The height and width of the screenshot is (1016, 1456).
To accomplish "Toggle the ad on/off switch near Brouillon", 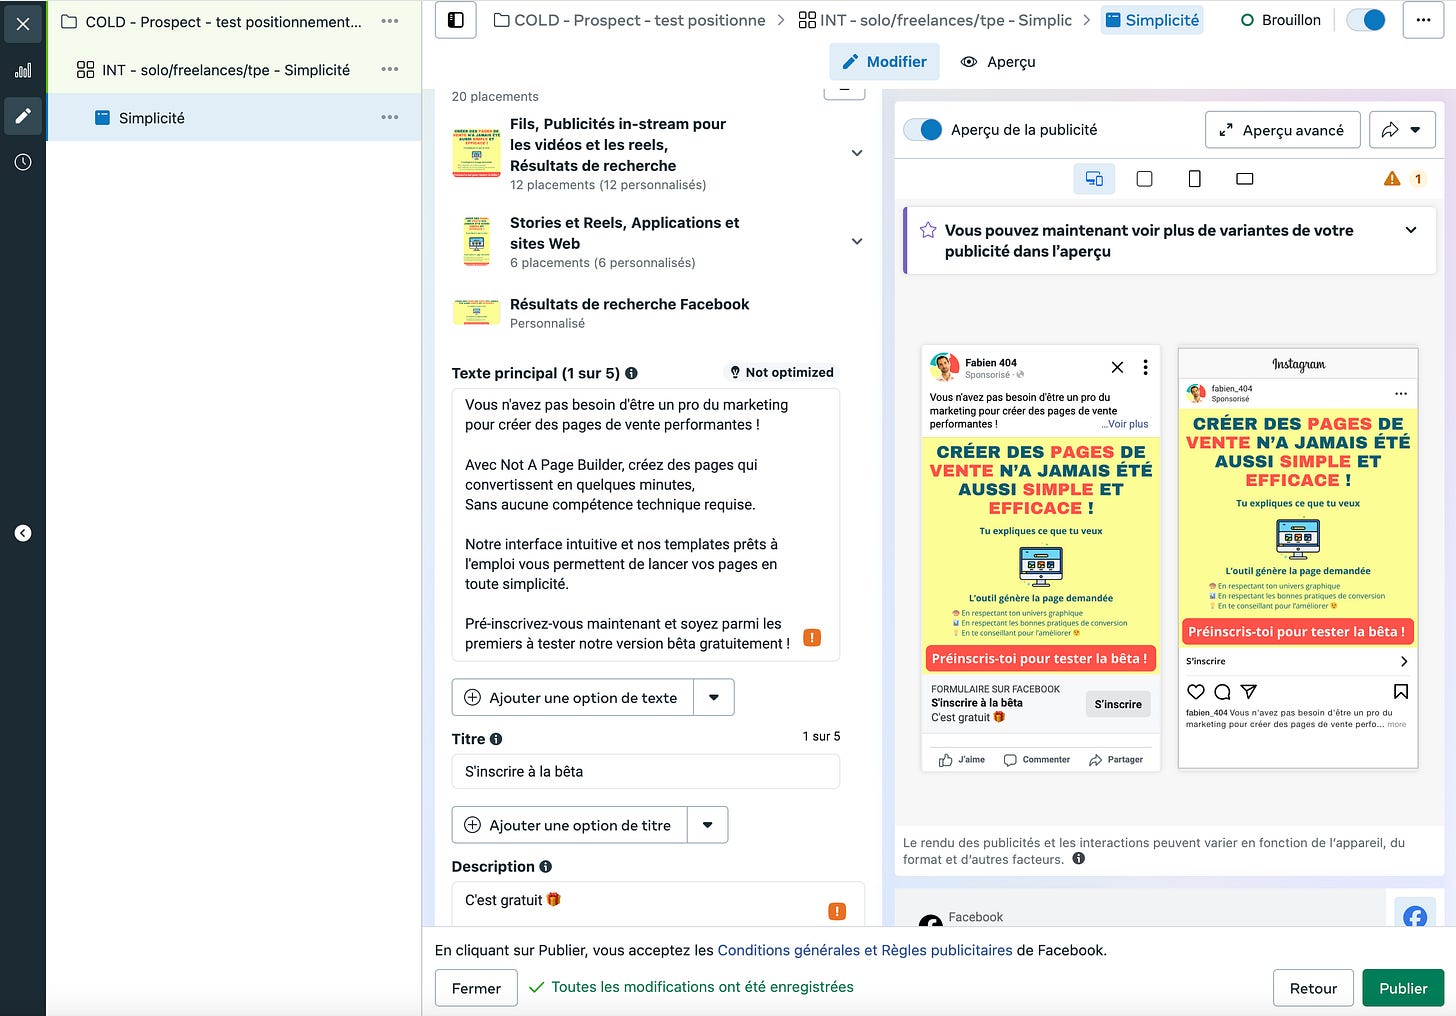I will point(1366,20).
